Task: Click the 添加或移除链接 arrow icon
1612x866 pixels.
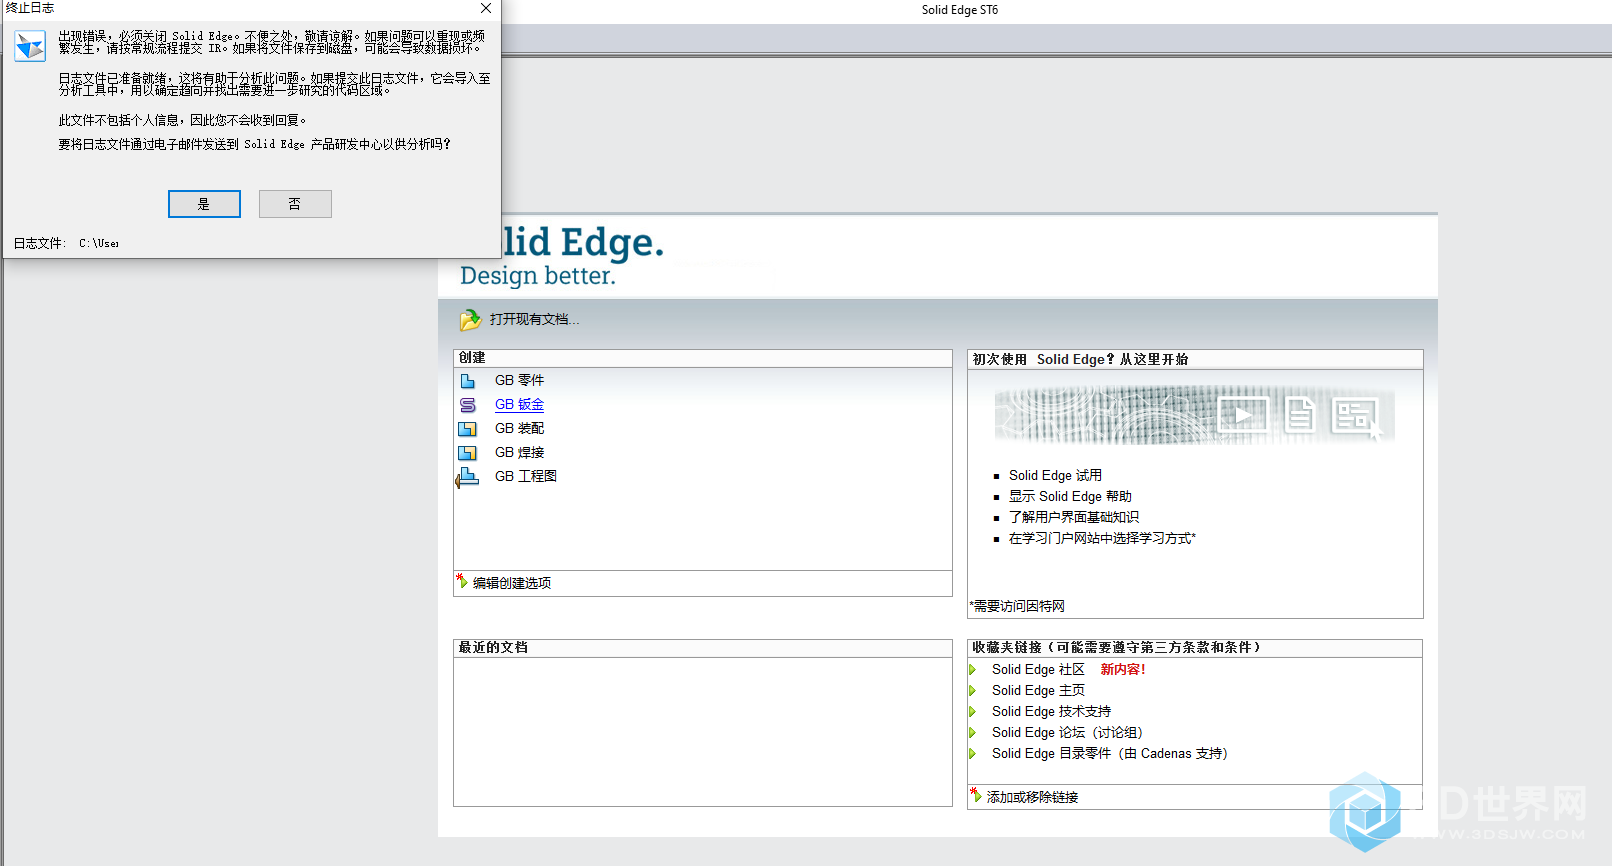Action: [976, 795]
